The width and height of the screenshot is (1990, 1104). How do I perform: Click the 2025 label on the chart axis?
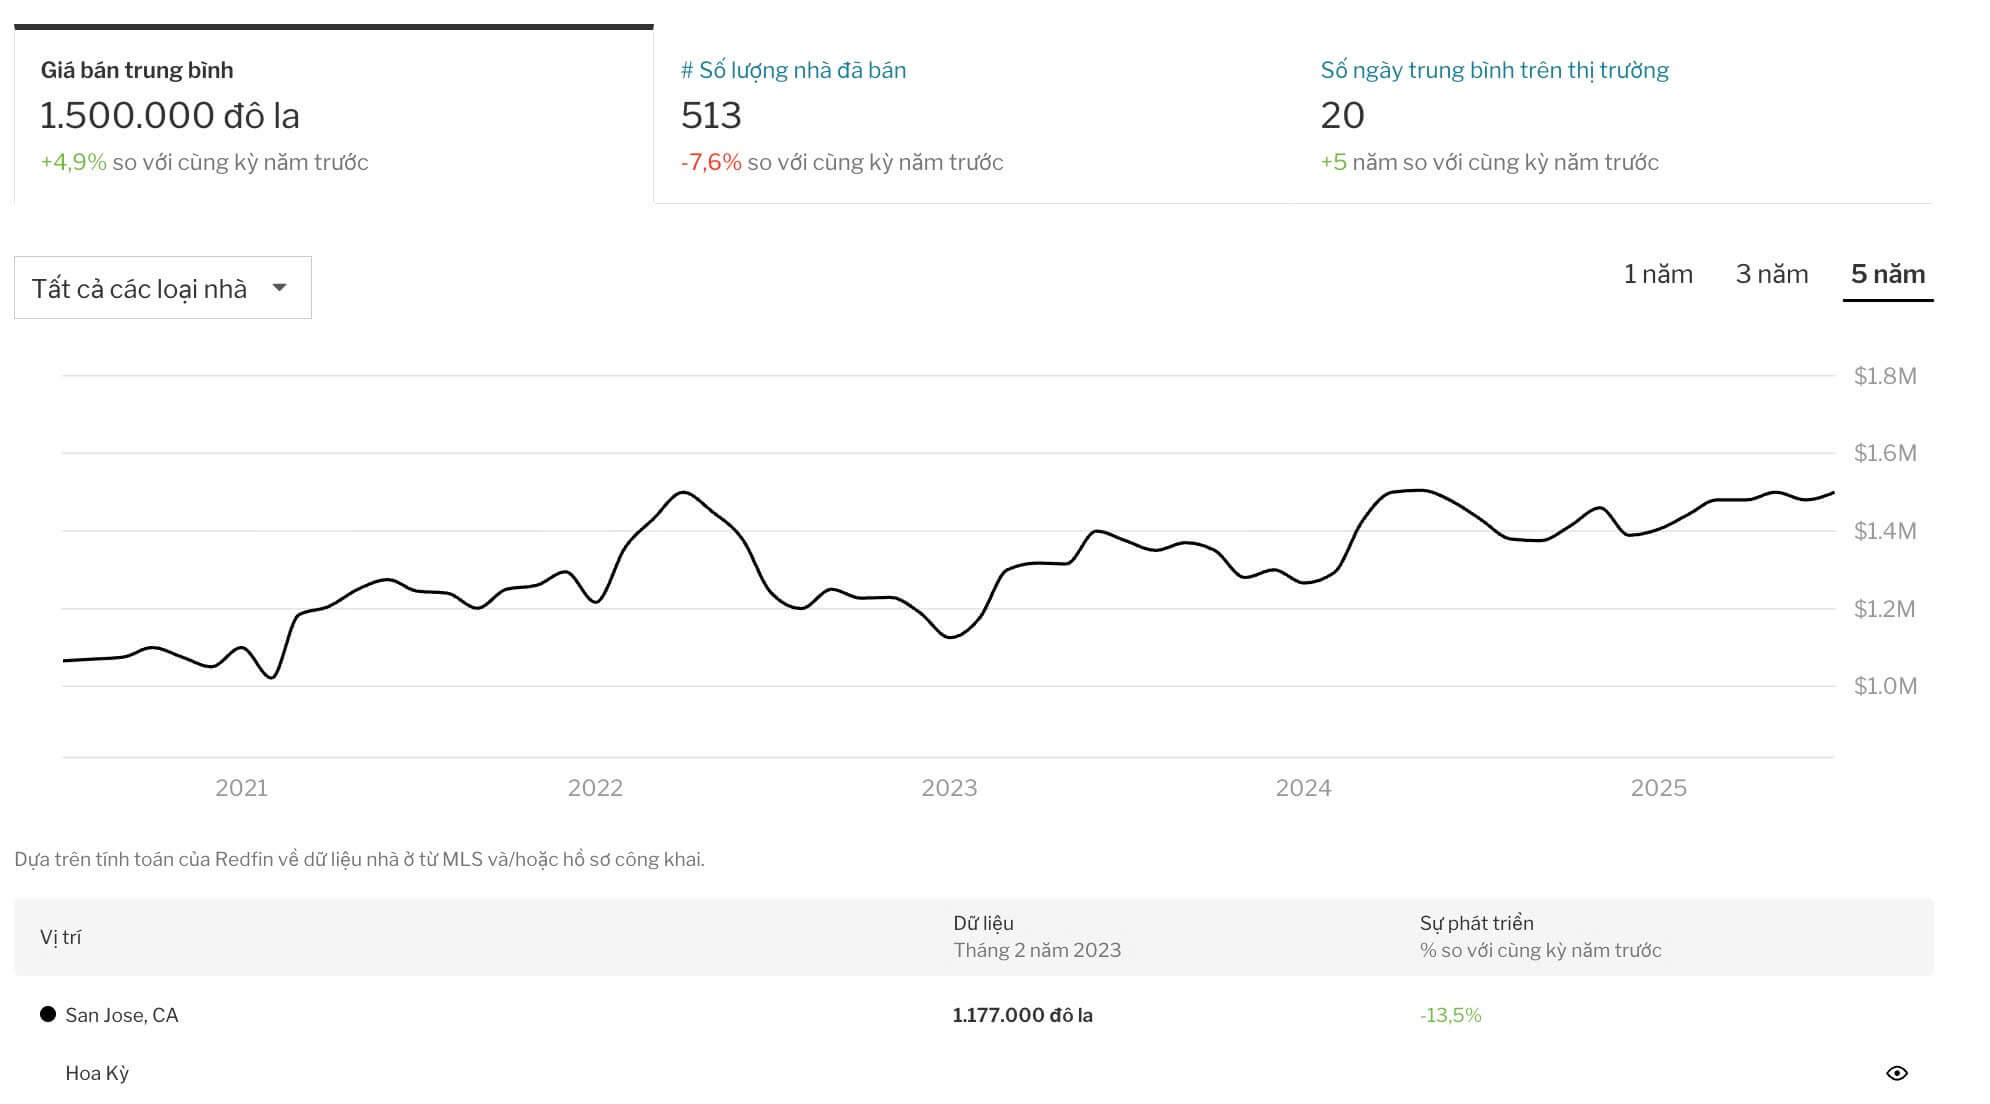click(x=1658, y=788)
